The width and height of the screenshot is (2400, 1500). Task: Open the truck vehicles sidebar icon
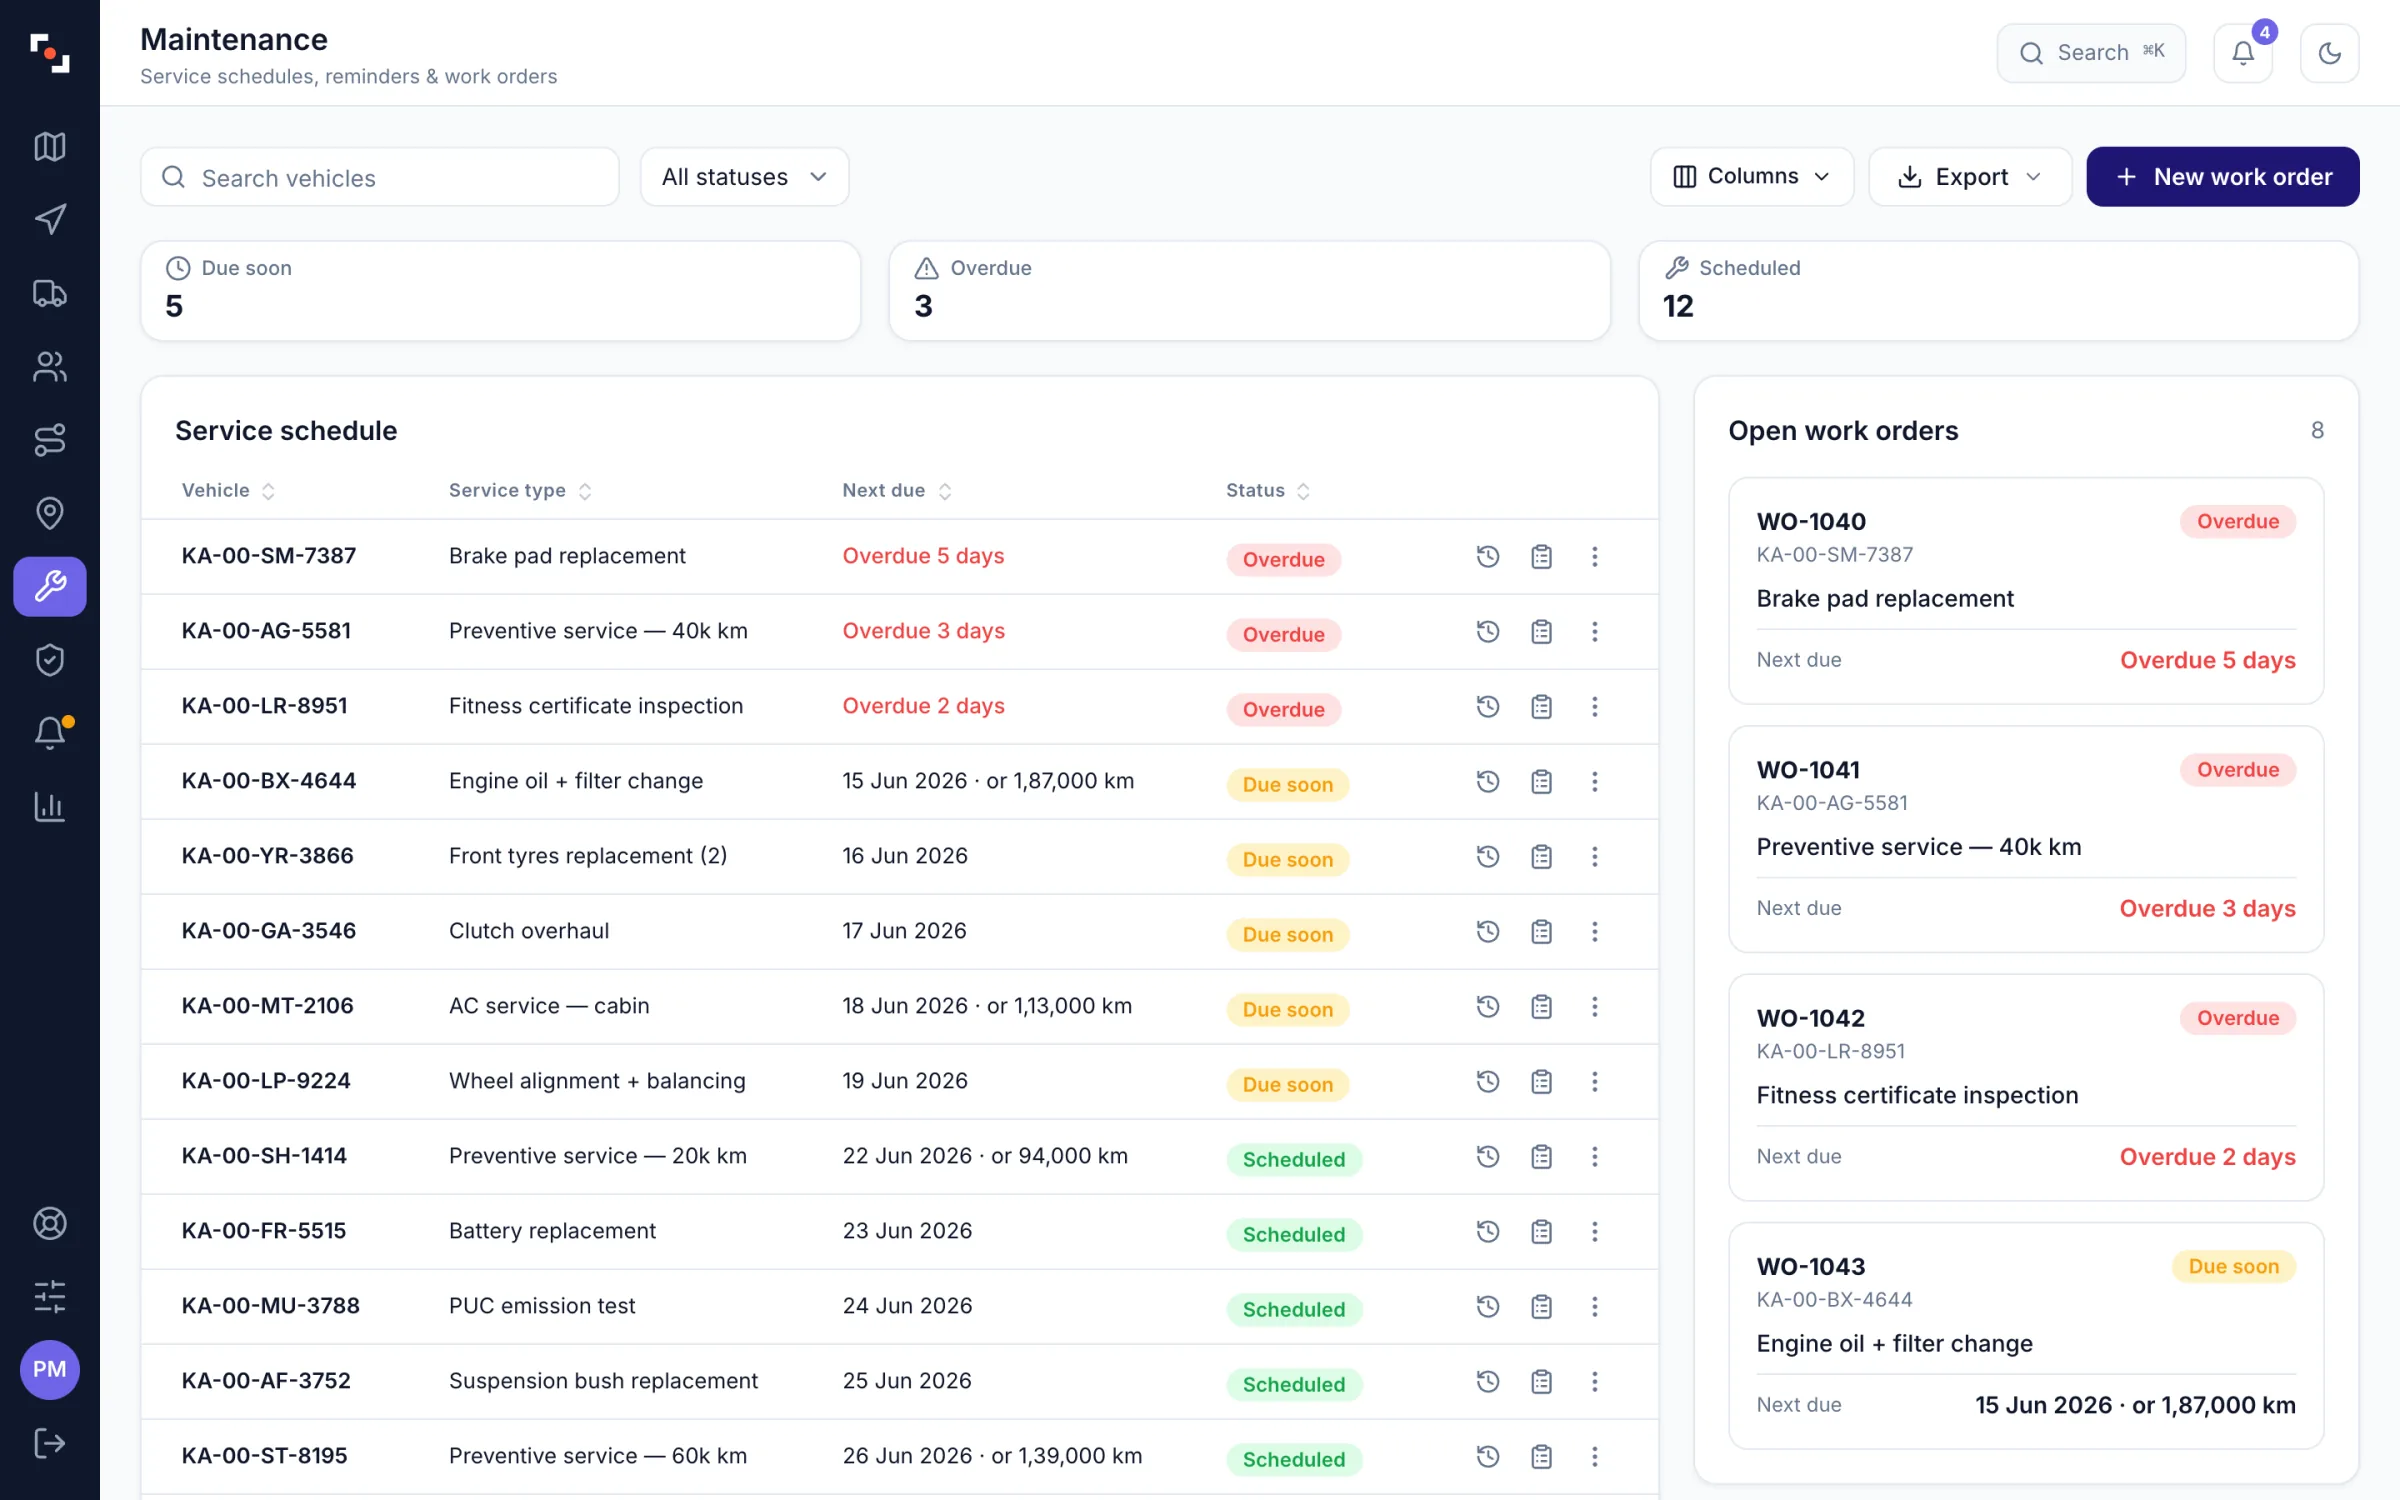coord(49,293)
